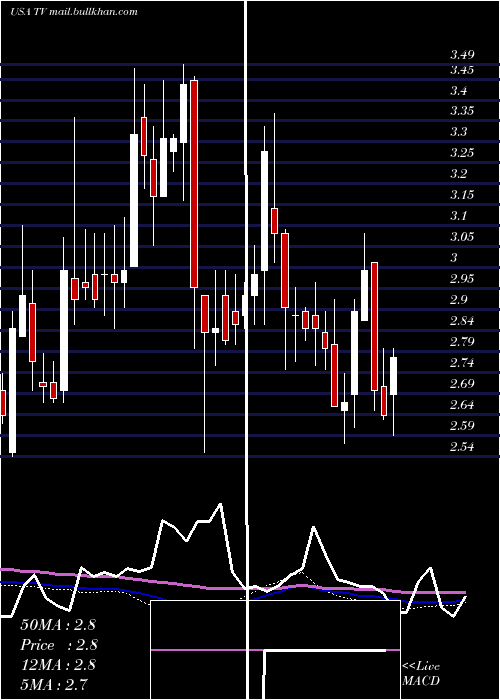The image size is (500, 700).
Task: Click the 2.69 price axis label
Action: click(462, 384)
